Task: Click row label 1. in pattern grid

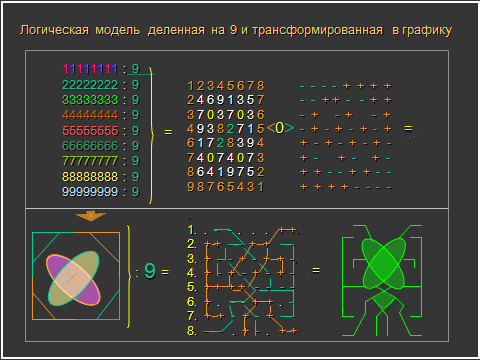Action: tap(192, 230)
